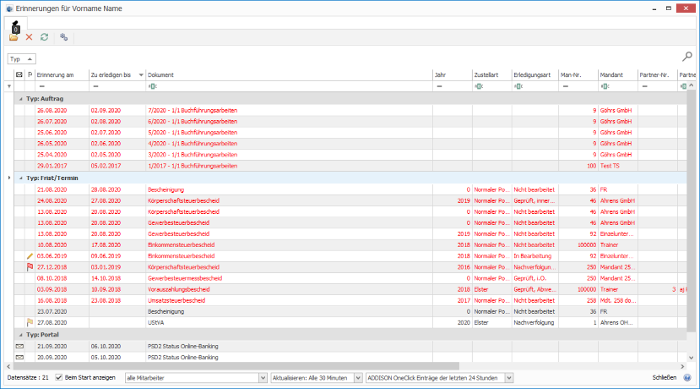Sort by the Partner-Nr. column header

coord(658,75)
